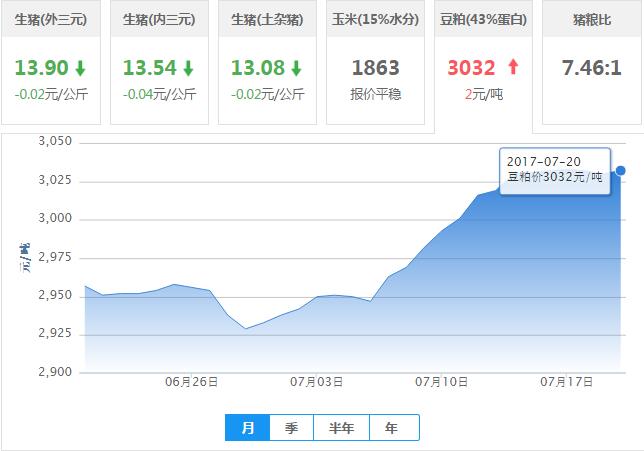Click the 2017-07-20 豆粕价 tooltip
The height and width of the screenshot is (451, 644).
(x=555, y=171)
